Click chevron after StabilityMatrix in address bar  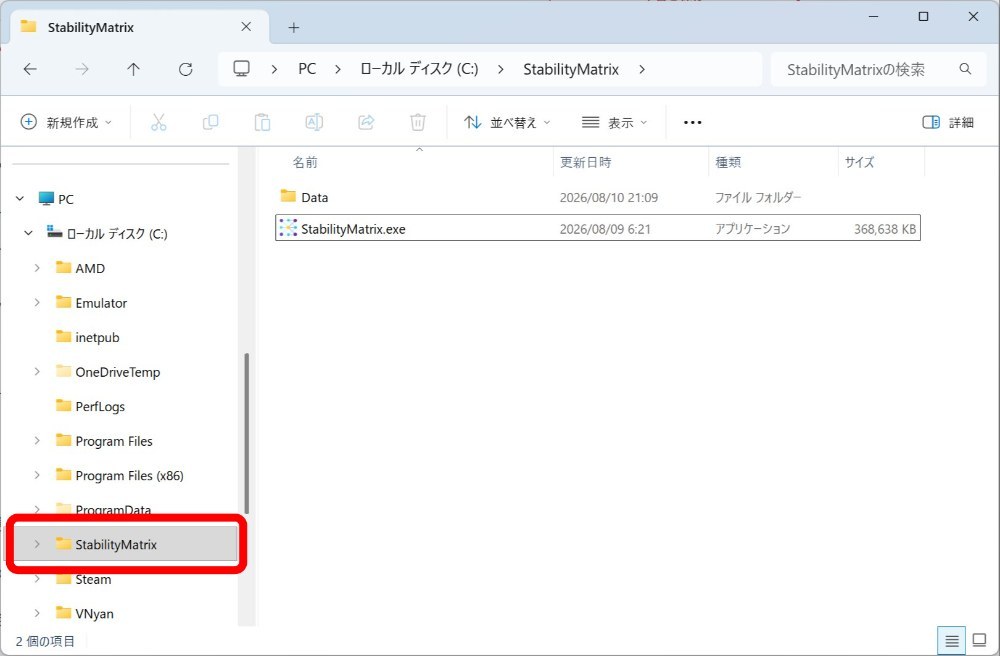(x=642, y=69)
